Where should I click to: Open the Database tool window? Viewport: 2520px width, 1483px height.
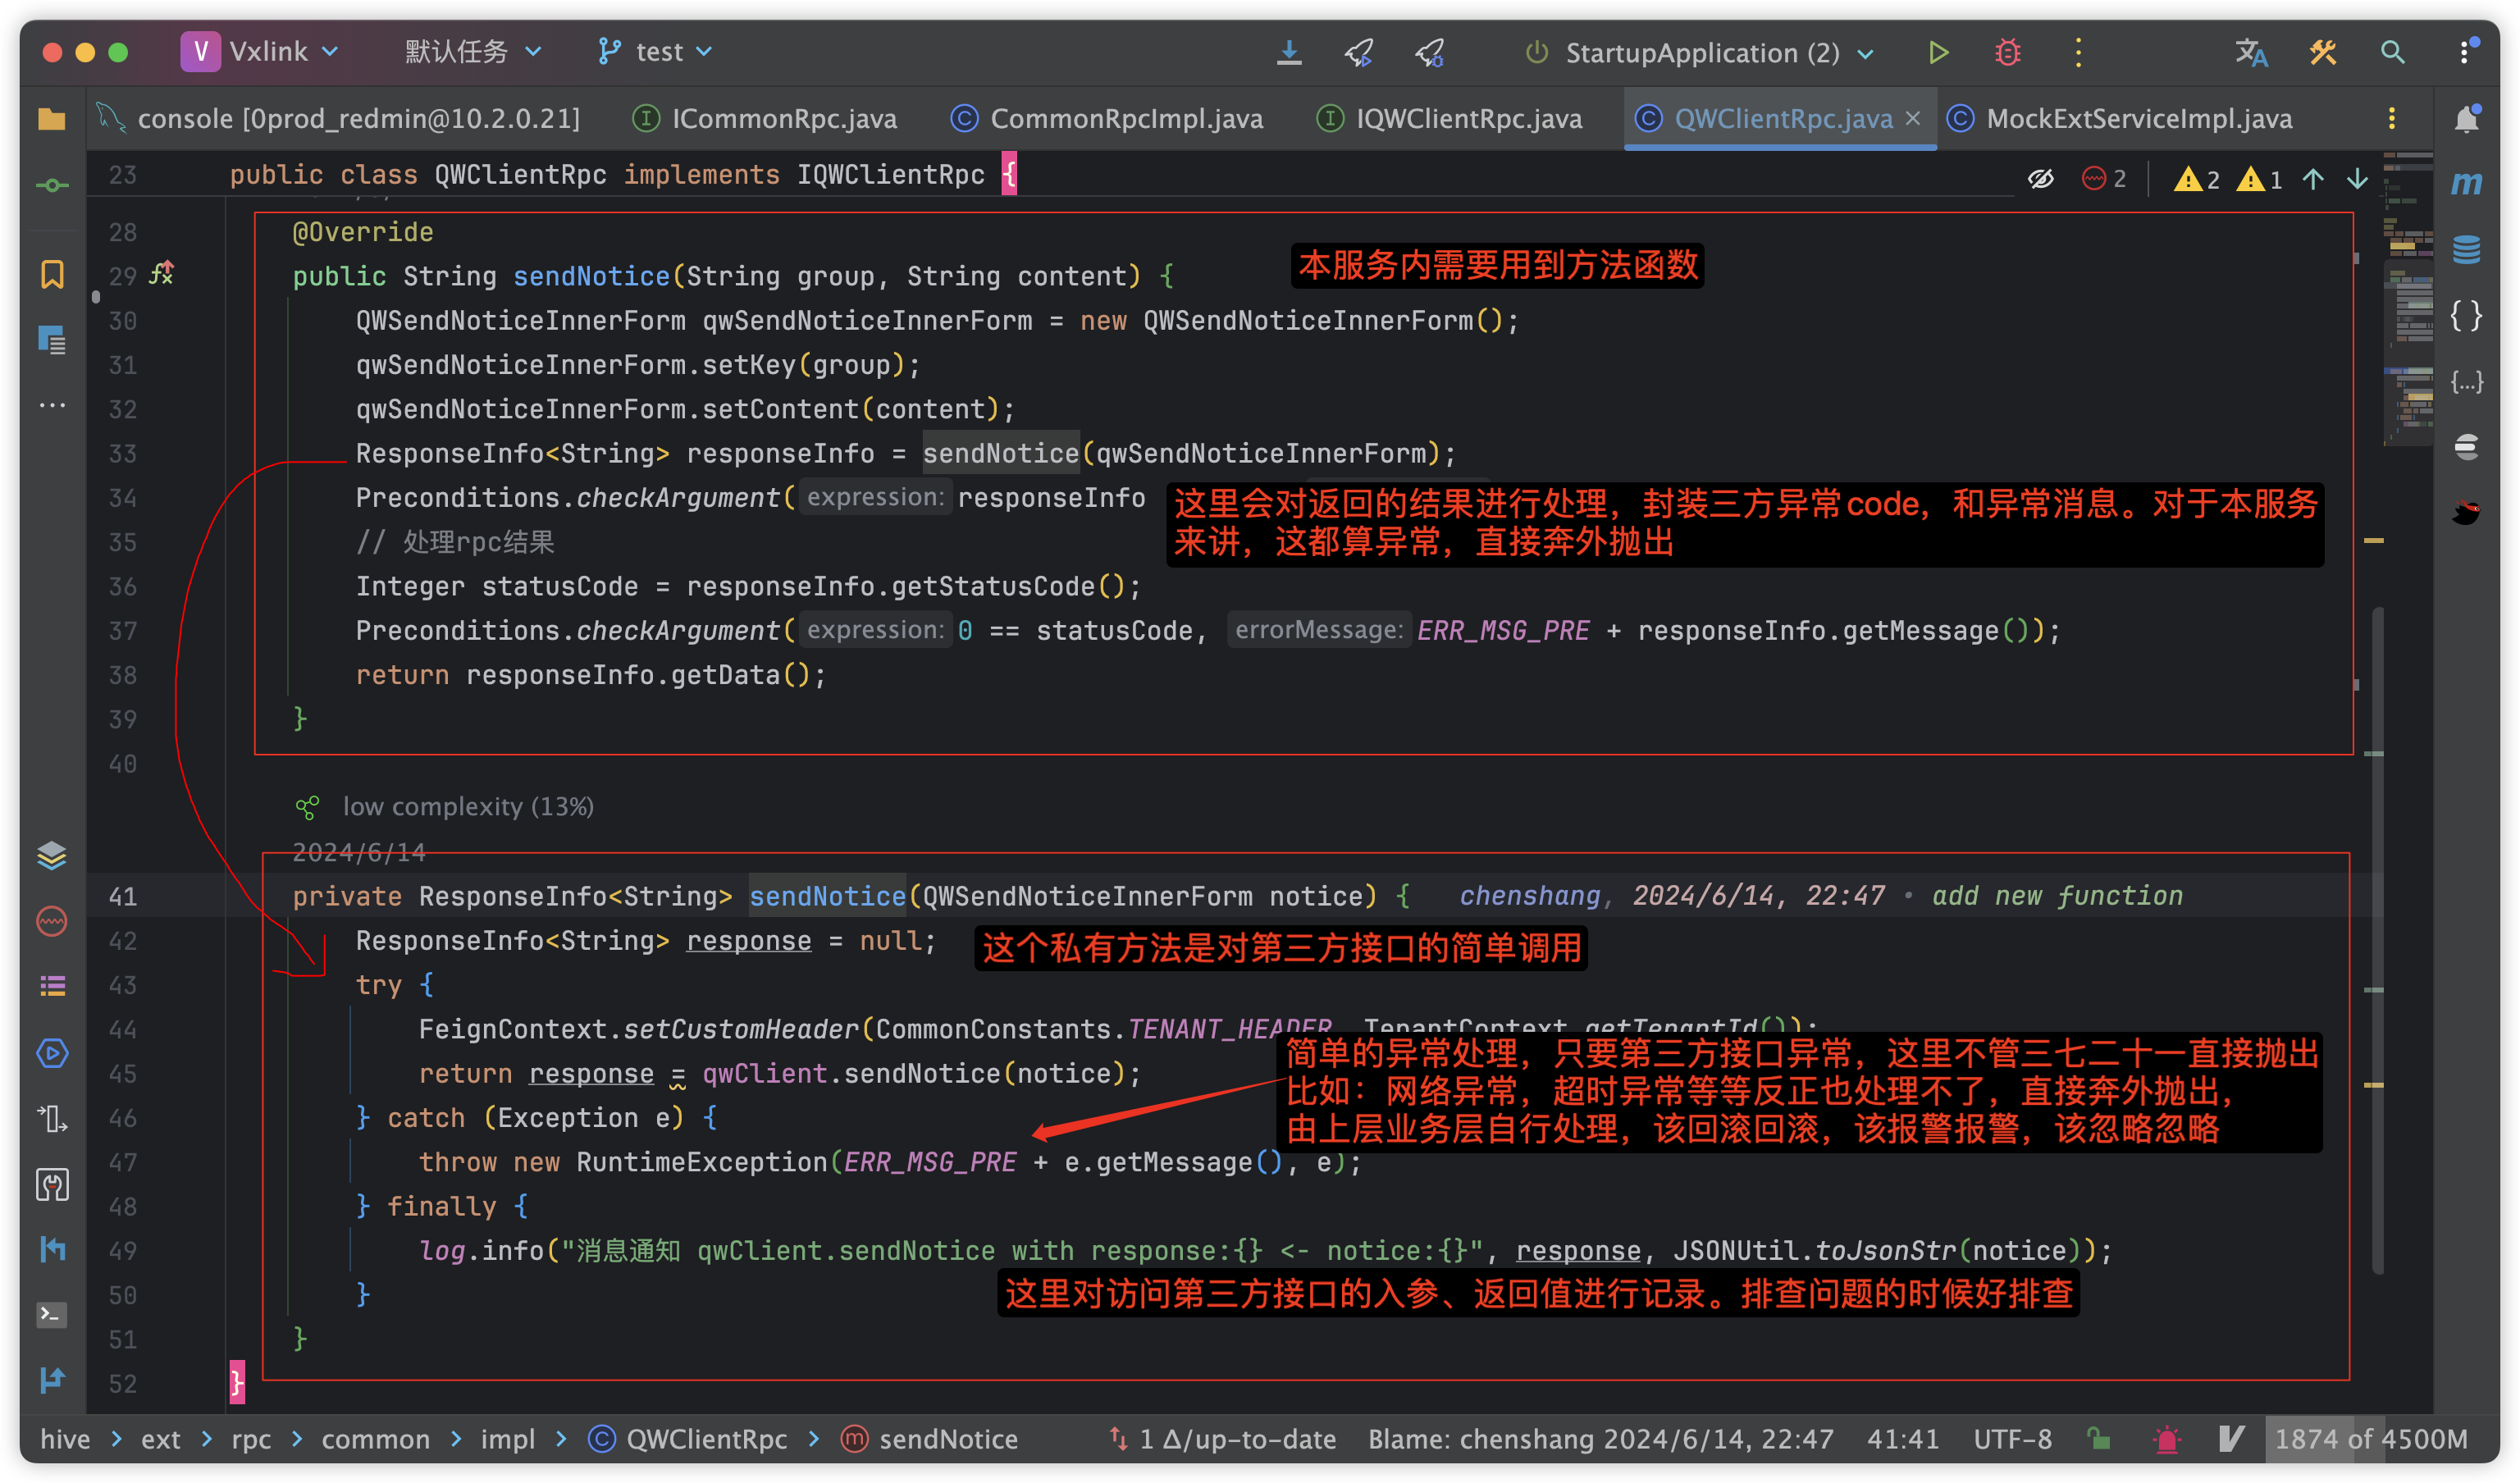point(2466,249)
